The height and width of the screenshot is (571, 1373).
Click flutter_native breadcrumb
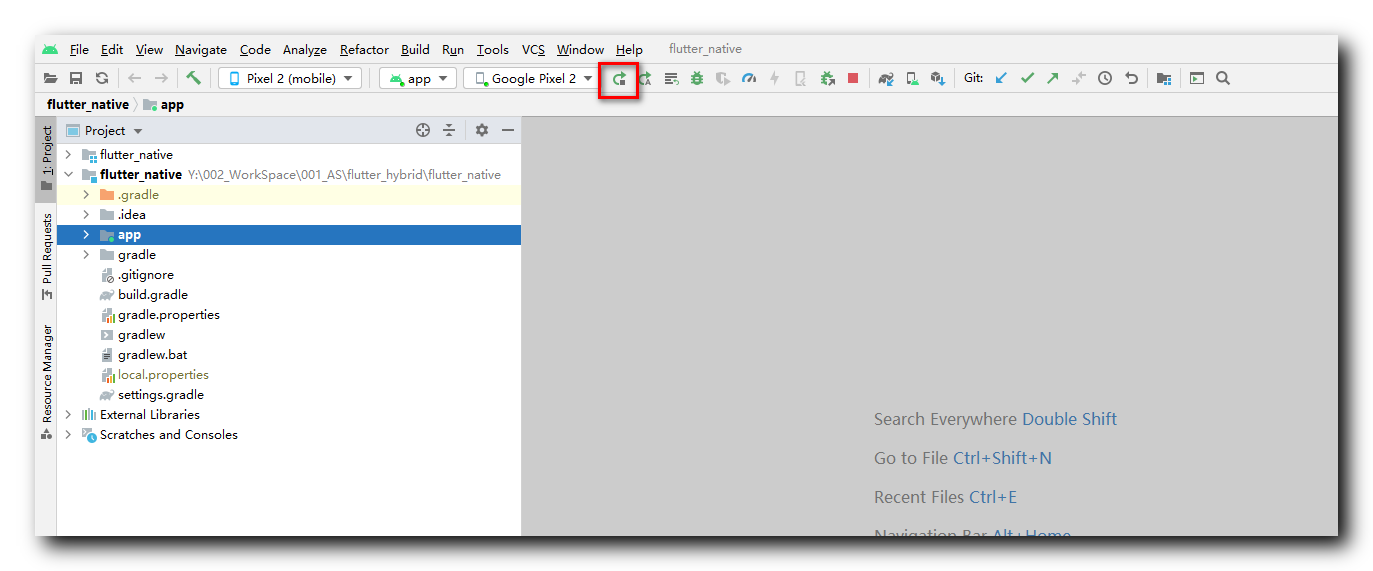(88, 104)
